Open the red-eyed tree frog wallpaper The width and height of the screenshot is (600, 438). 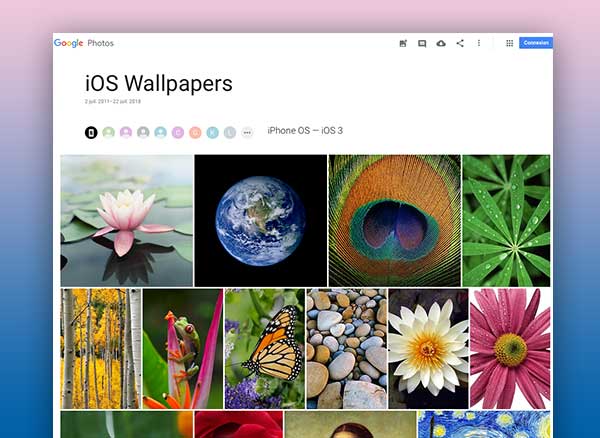183,348
